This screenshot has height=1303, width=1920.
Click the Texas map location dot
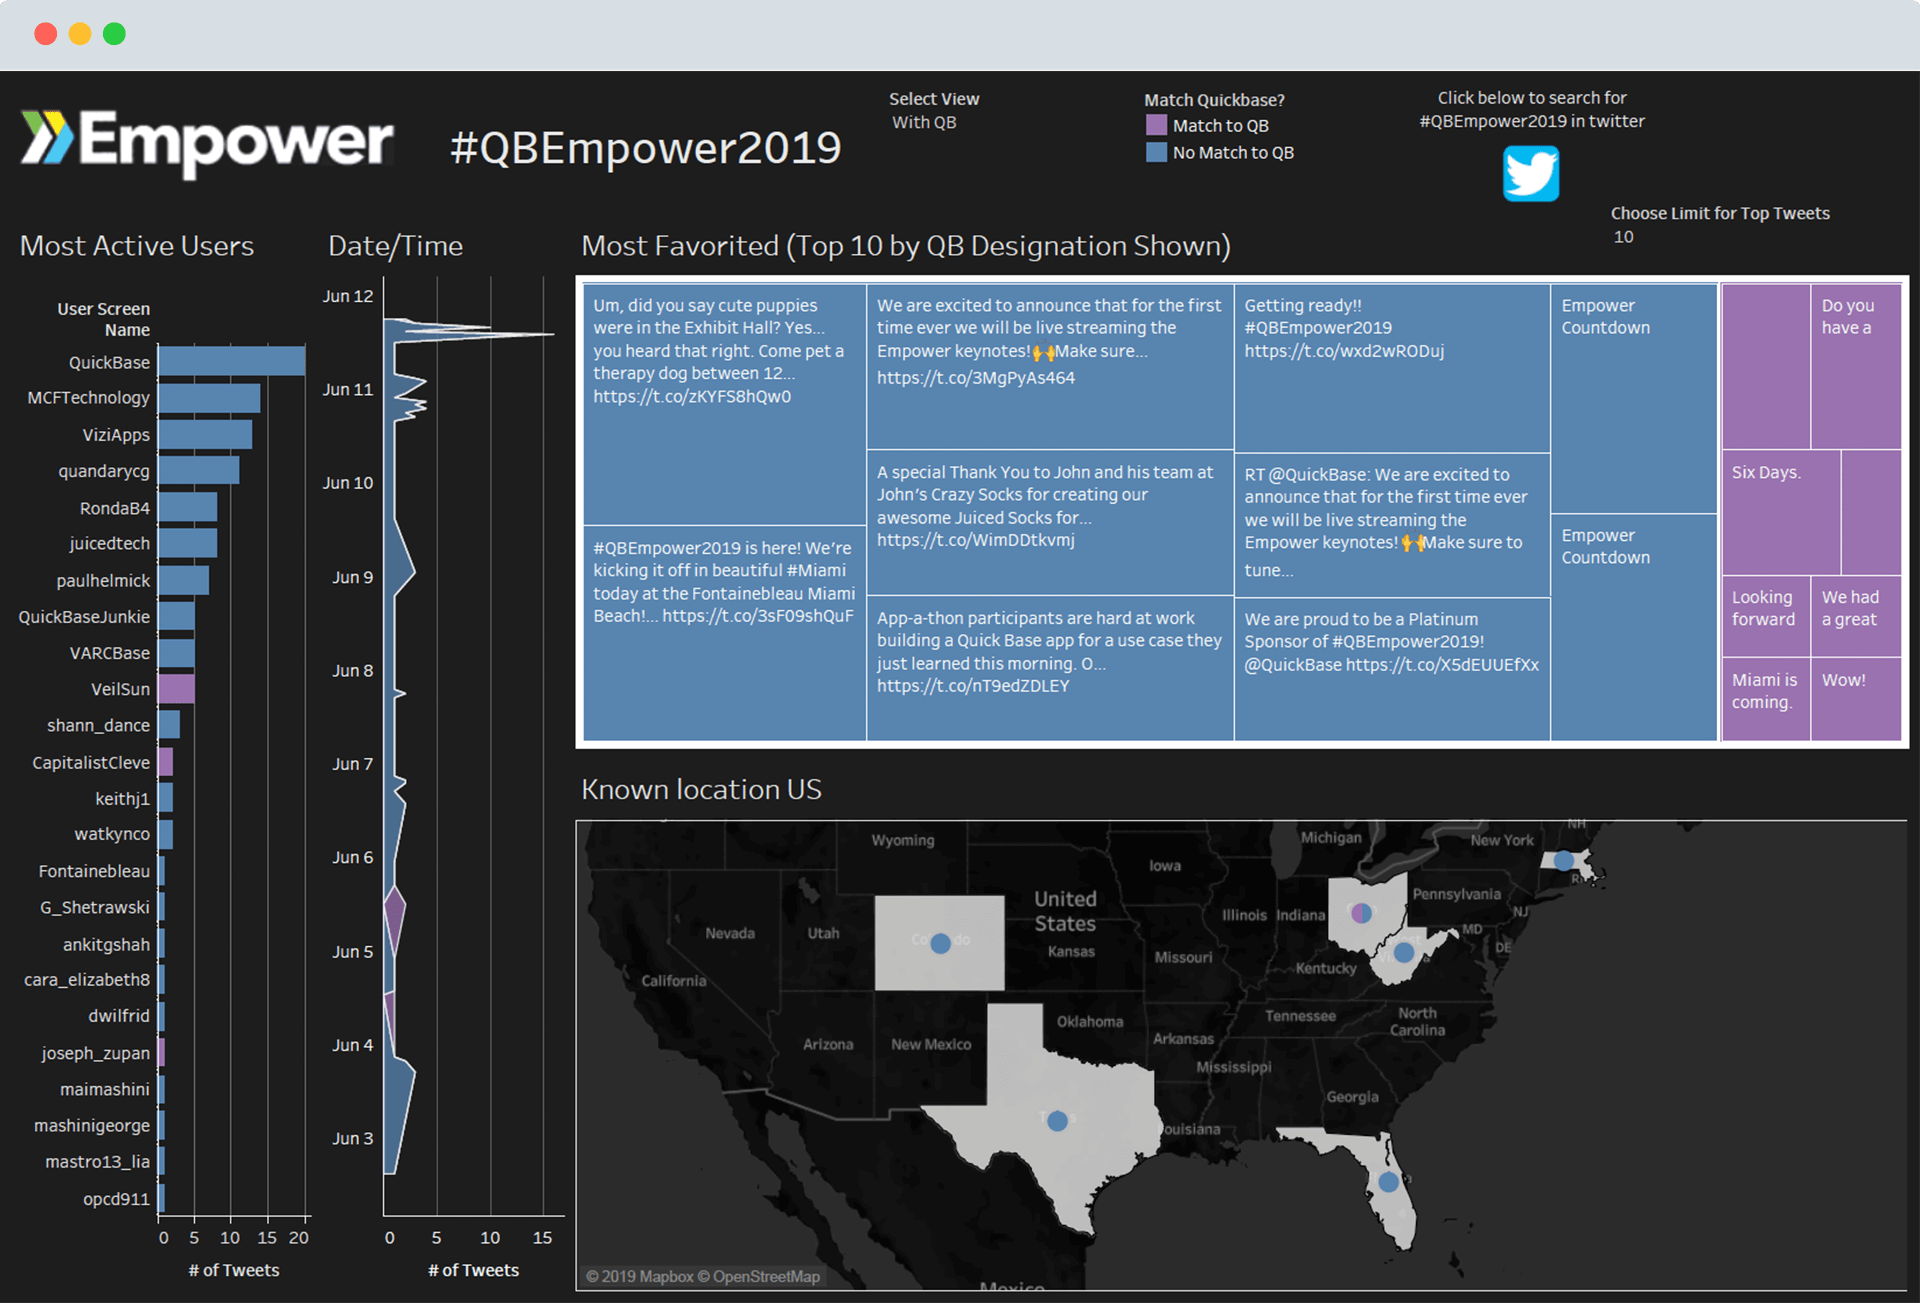pyautogui.click(x=1057, y=1121)
